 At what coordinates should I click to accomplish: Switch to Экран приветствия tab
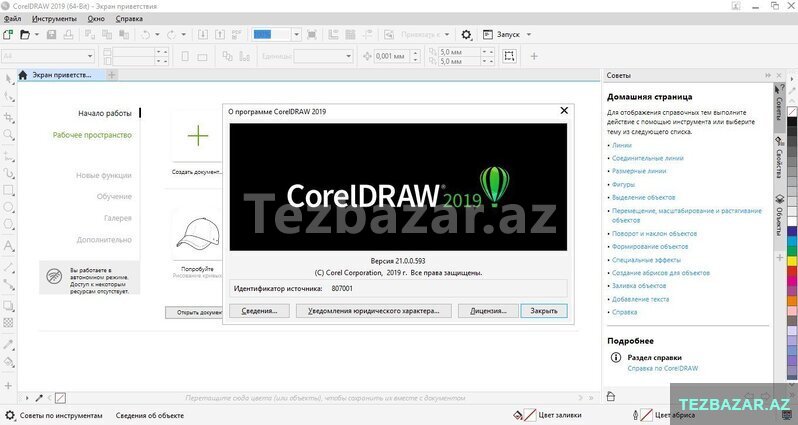click(x=62, y=75)
